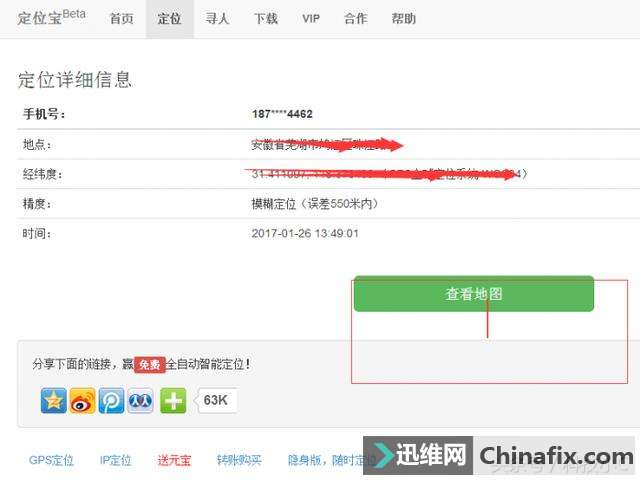The height and width of the screenshot is (480, 640).
Task: Click the 定位宝 Beta logo
Action: (51, 17)
